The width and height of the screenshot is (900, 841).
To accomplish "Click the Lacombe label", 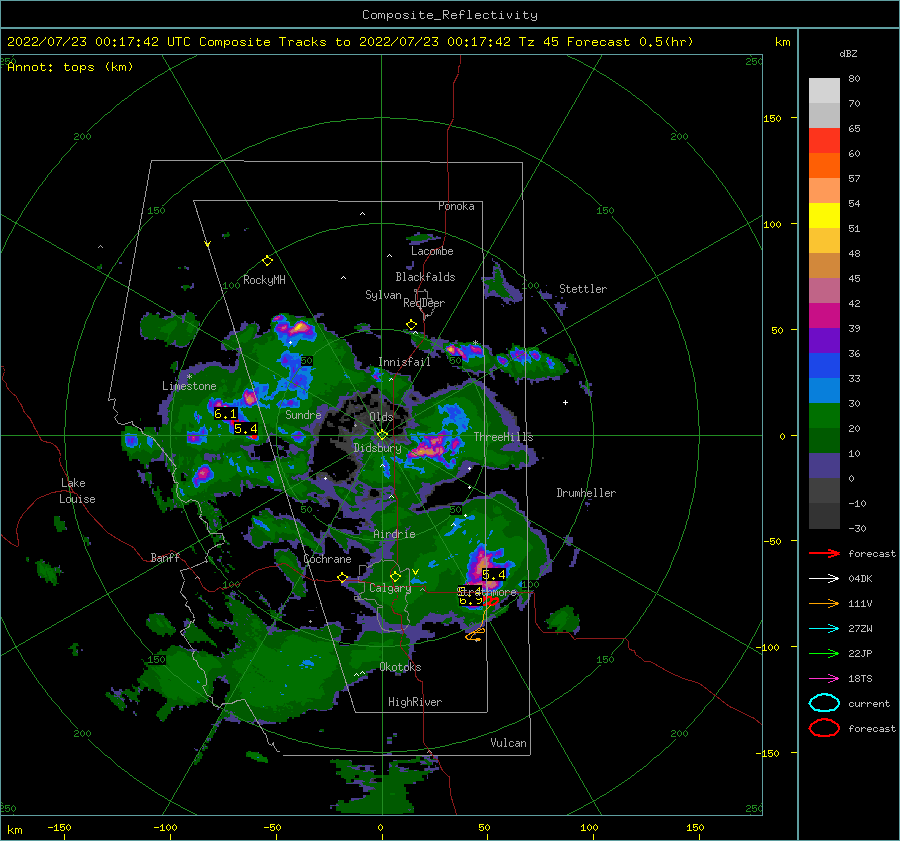I will click(x=432, y=251).
